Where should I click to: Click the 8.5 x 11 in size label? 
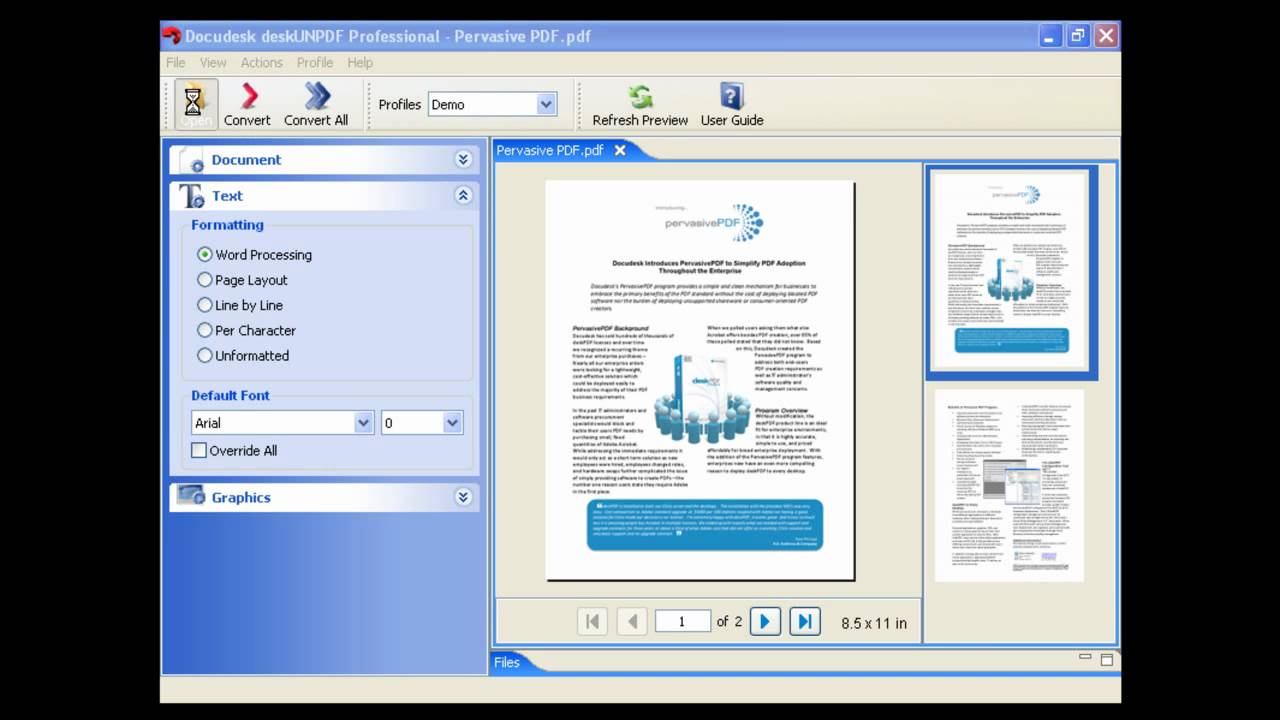(x=874, y=623)
